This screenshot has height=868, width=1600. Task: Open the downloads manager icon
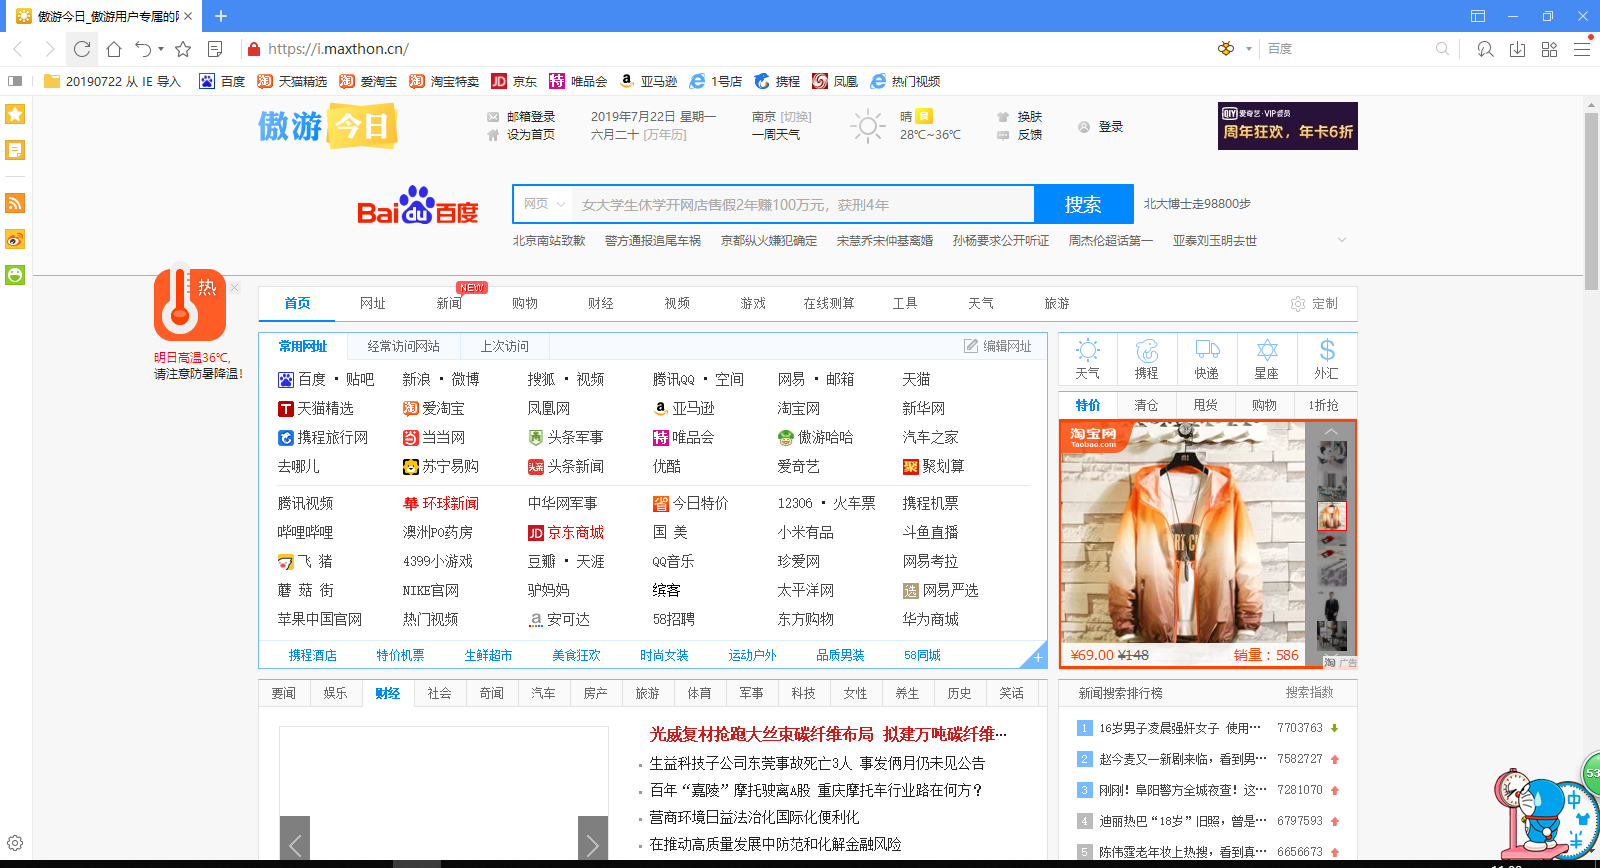coord(1517,49)
